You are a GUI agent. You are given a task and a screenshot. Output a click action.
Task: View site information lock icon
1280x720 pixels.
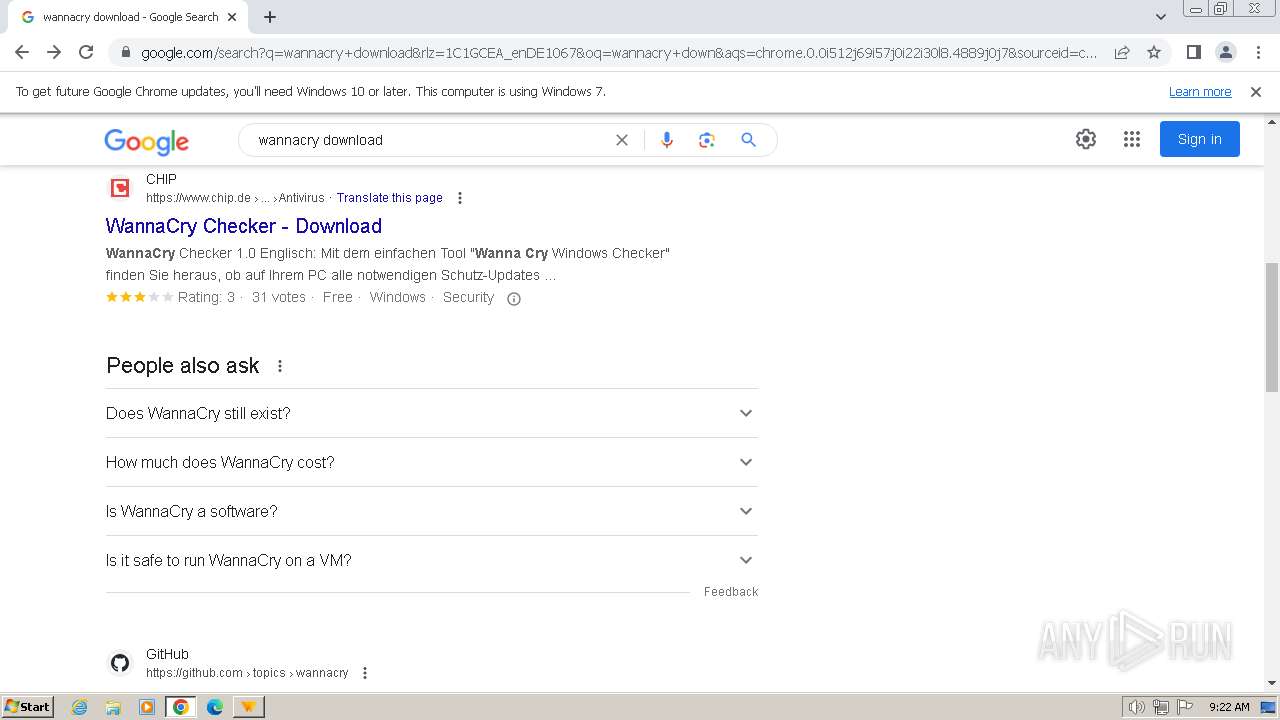tap(125, 52)
